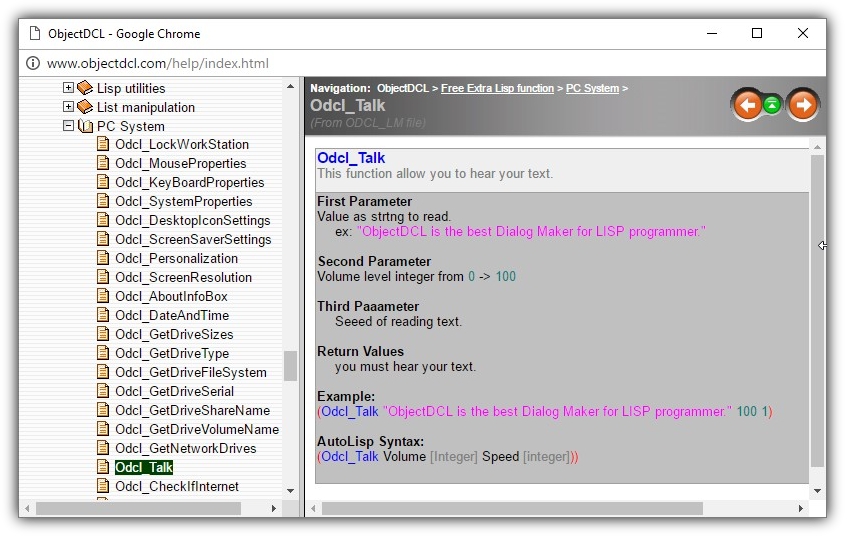Image resolution: width=845 pixels, height=536 pixels.
Task: Click tree pane scroll left arrow
Action: click(27, 508)
